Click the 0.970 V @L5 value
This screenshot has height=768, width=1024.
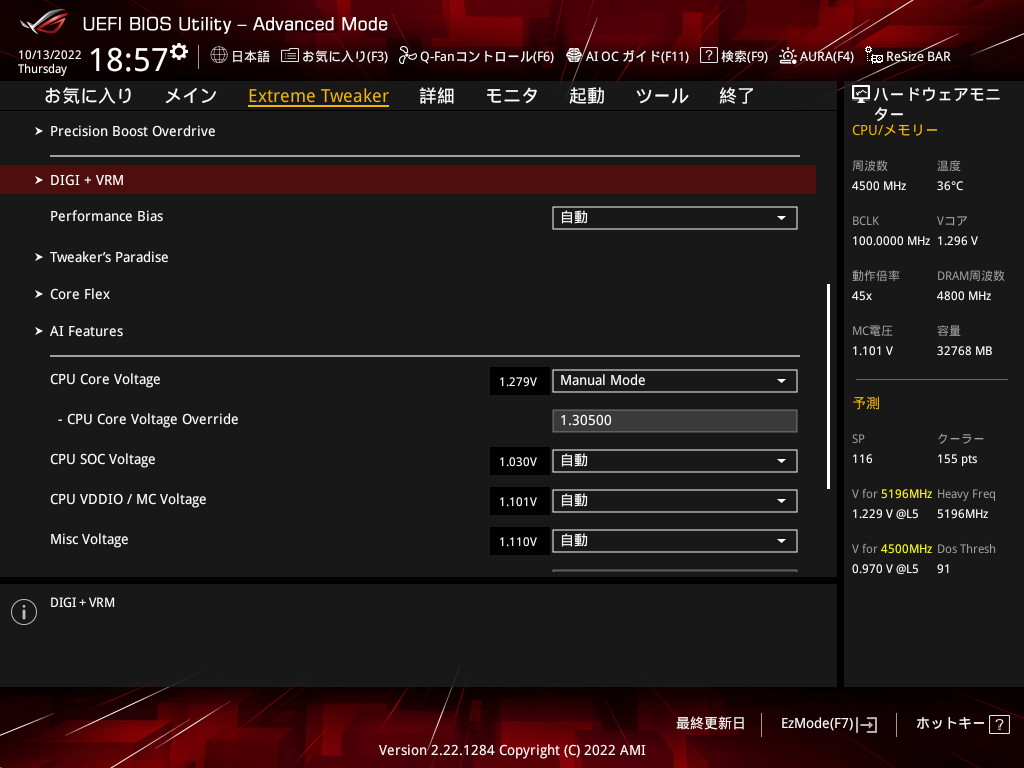885,569
